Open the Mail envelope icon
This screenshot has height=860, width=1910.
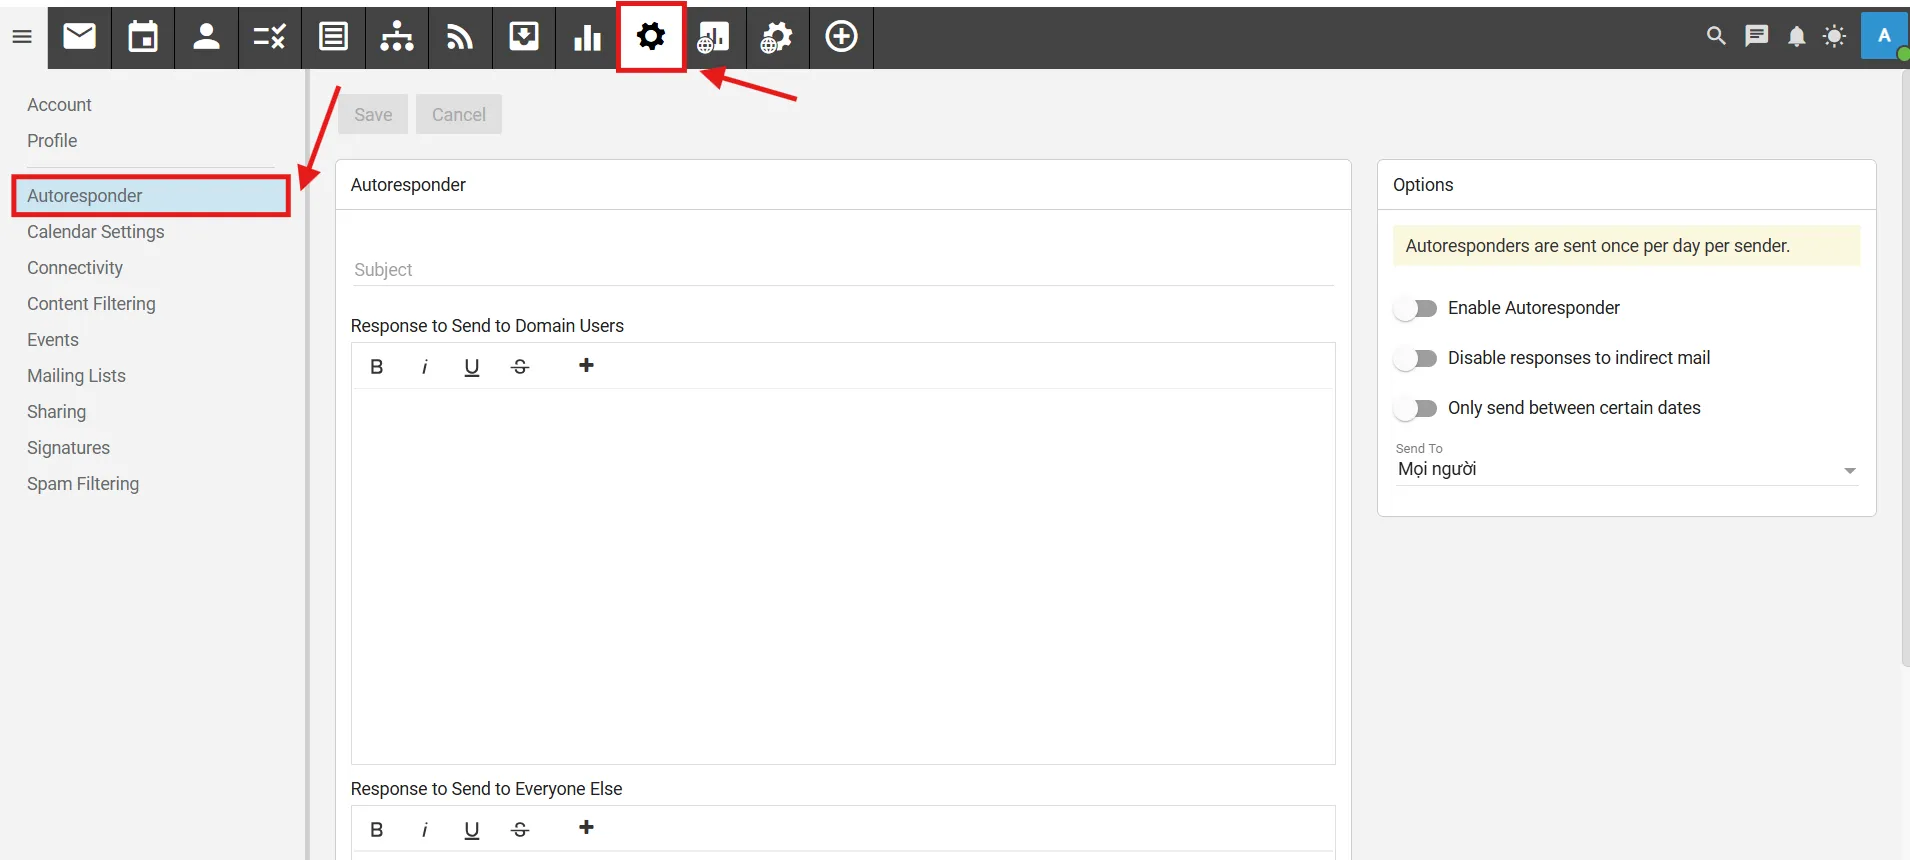79,37
